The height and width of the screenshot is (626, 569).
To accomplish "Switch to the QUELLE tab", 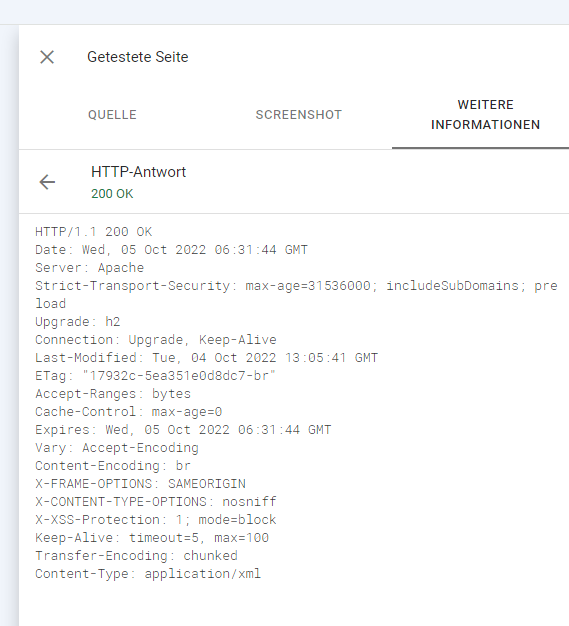I will [x=112, y=115].
